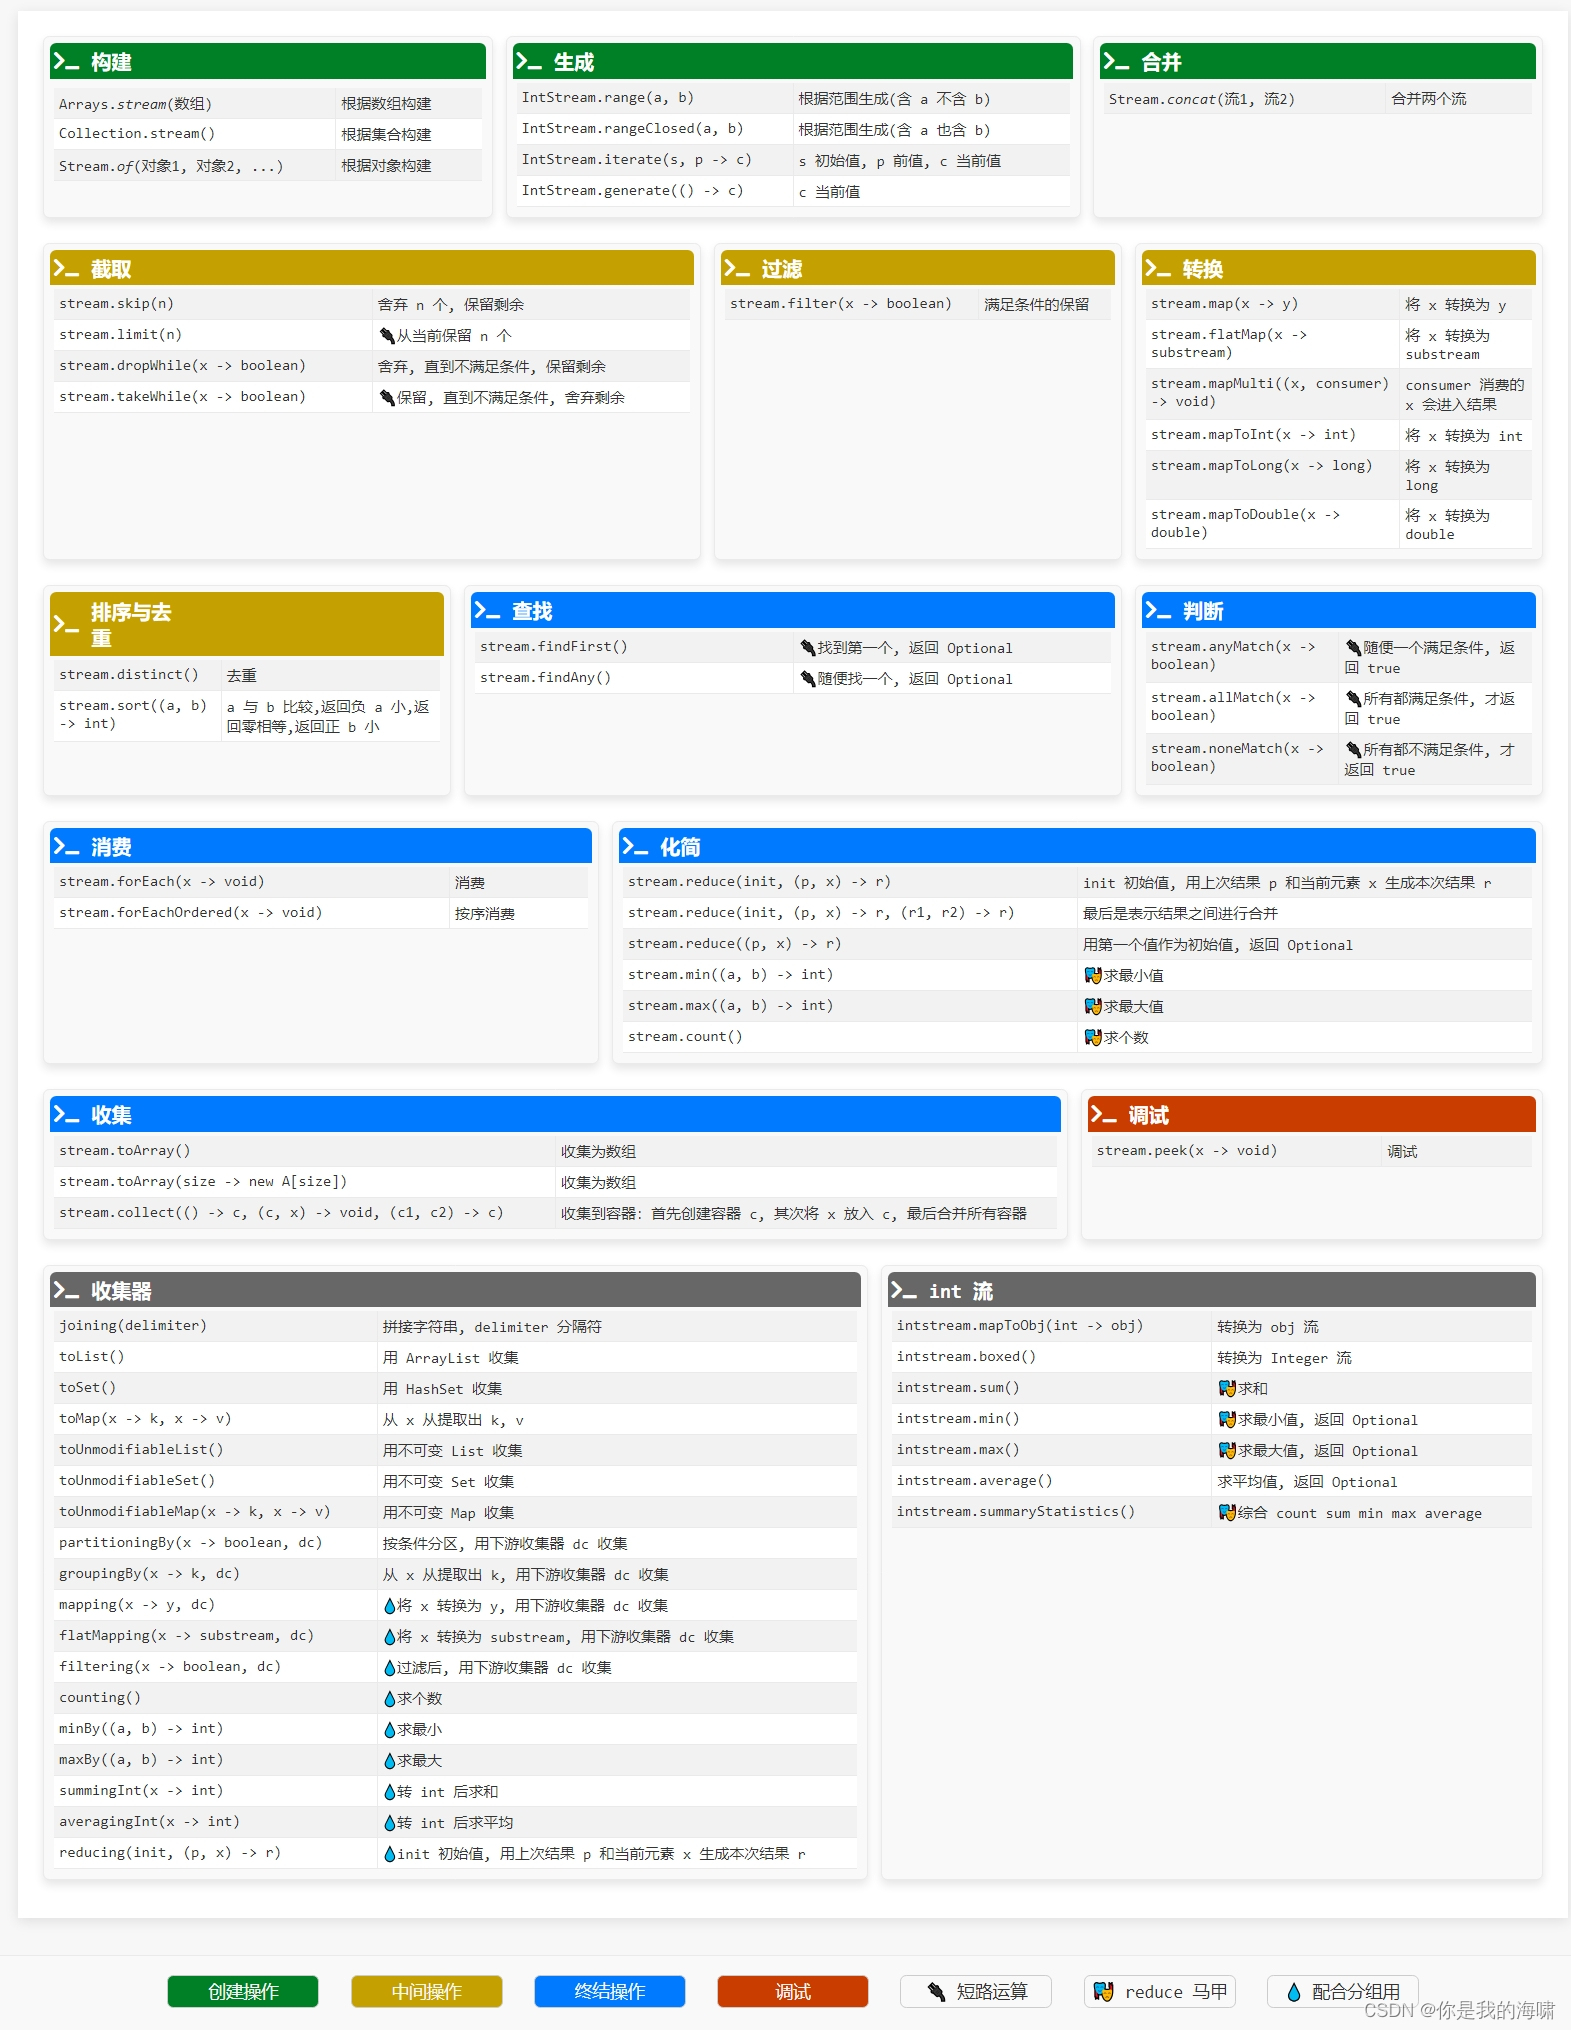Click the terminal prompt icon beside 调试
The width and height of the screenshot is (1571, 2030).
coord(1104,1115)
